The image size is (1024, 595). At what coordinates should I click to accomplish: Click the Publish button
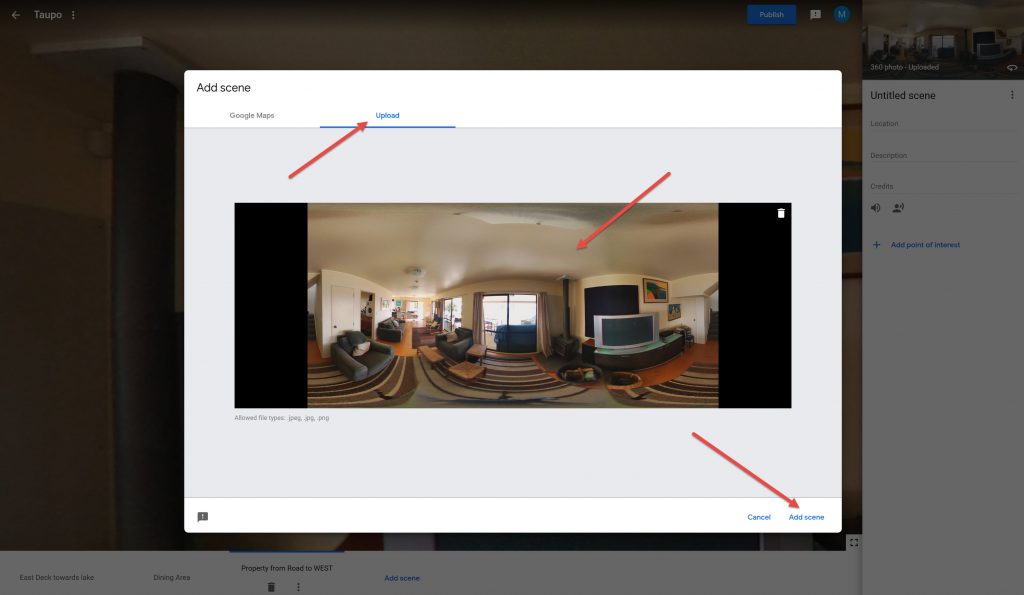pos(771,15)
